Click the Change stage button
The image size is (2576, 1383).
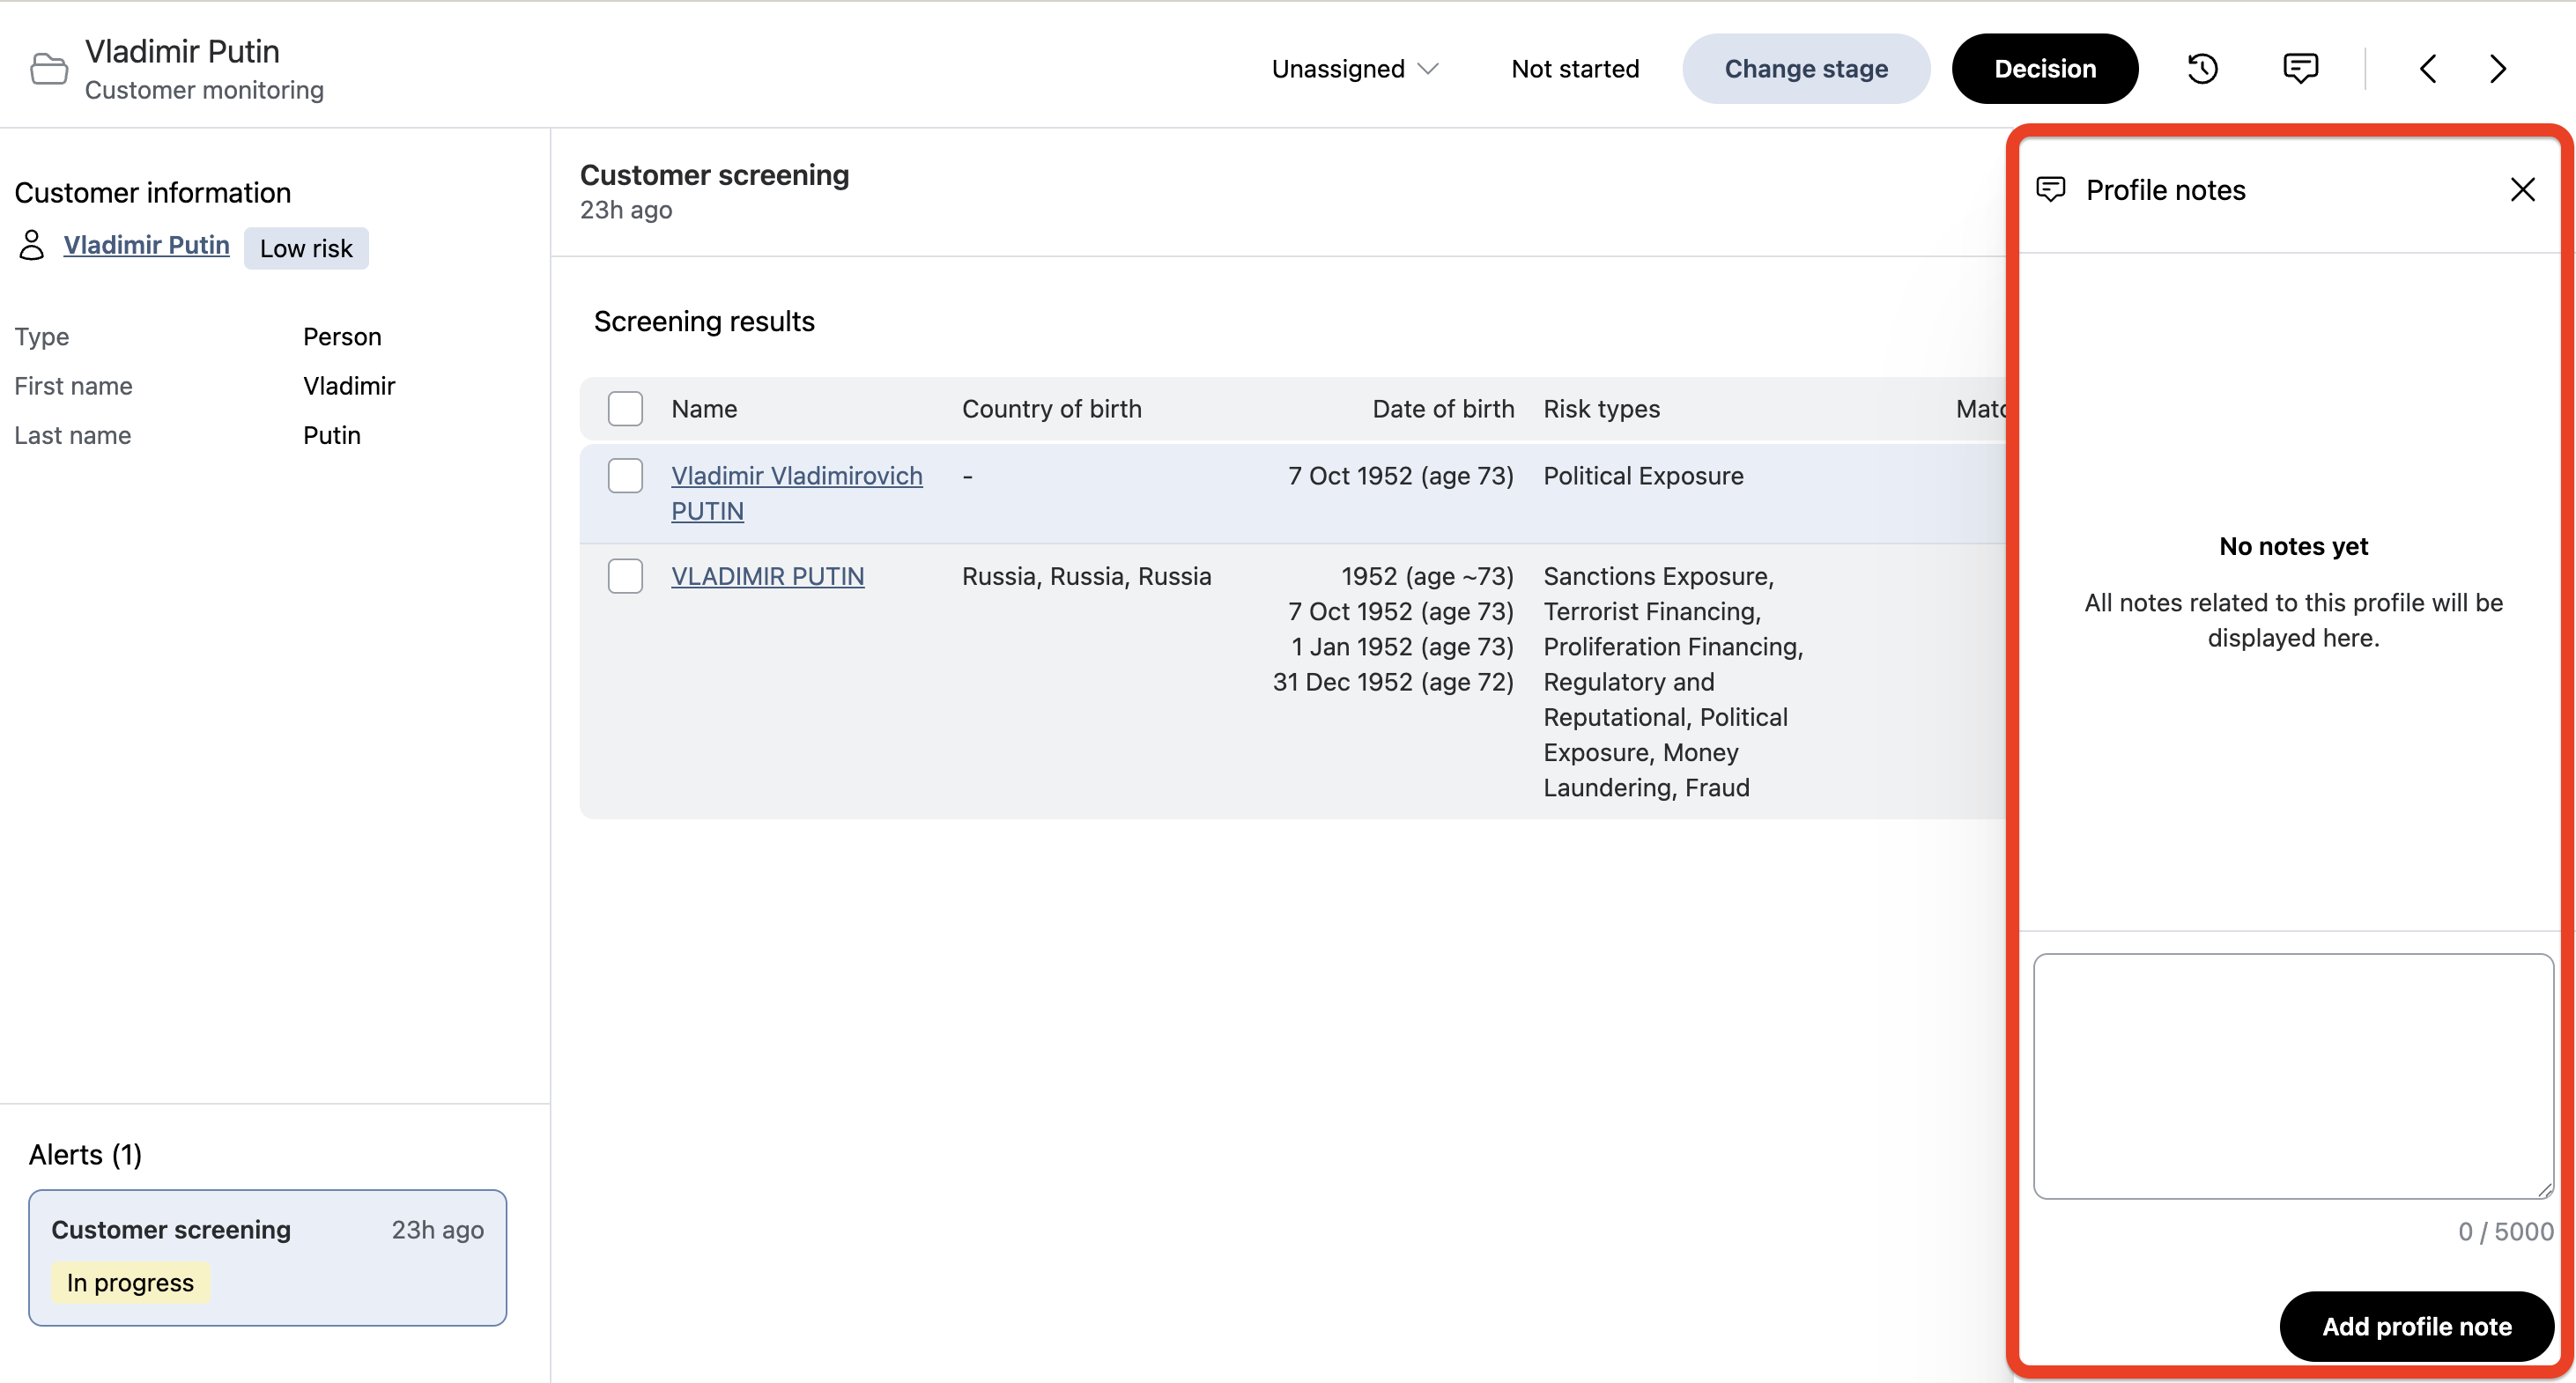click(1805, 69)
